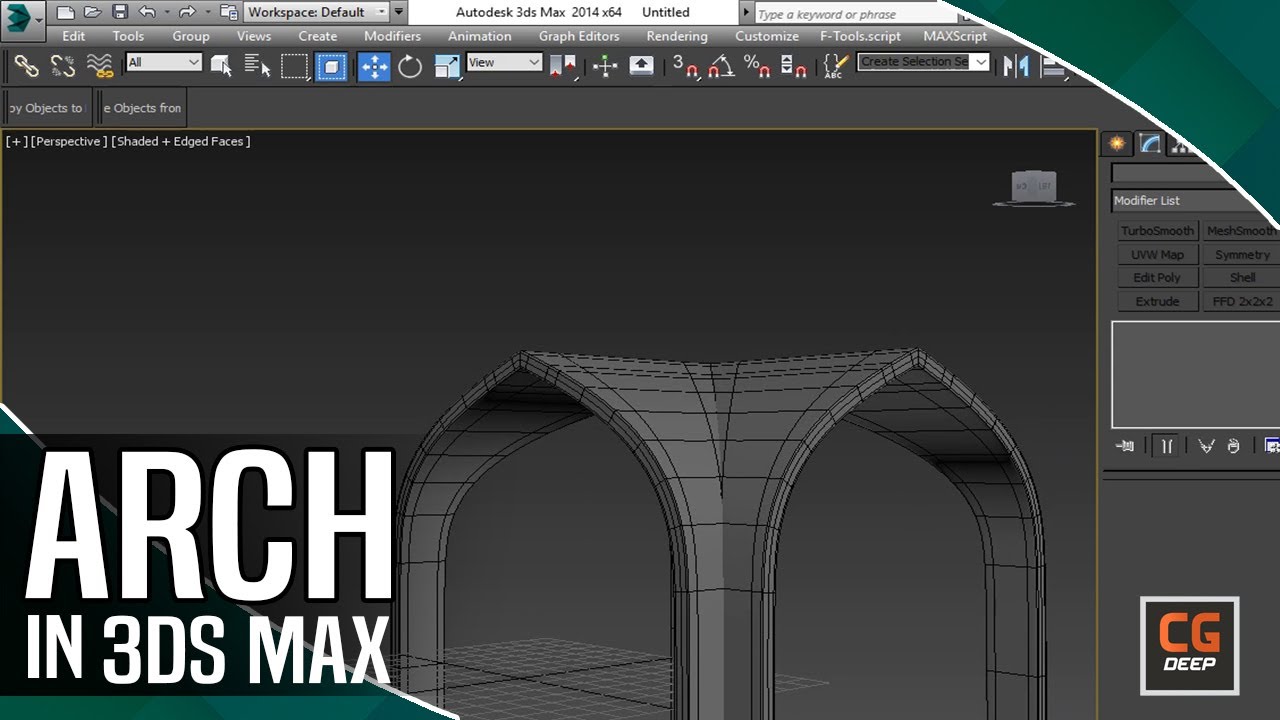Open the Edit menu
Image resolution: width=1280 pixels, height=720 pixels.
(x=74, y=36)
